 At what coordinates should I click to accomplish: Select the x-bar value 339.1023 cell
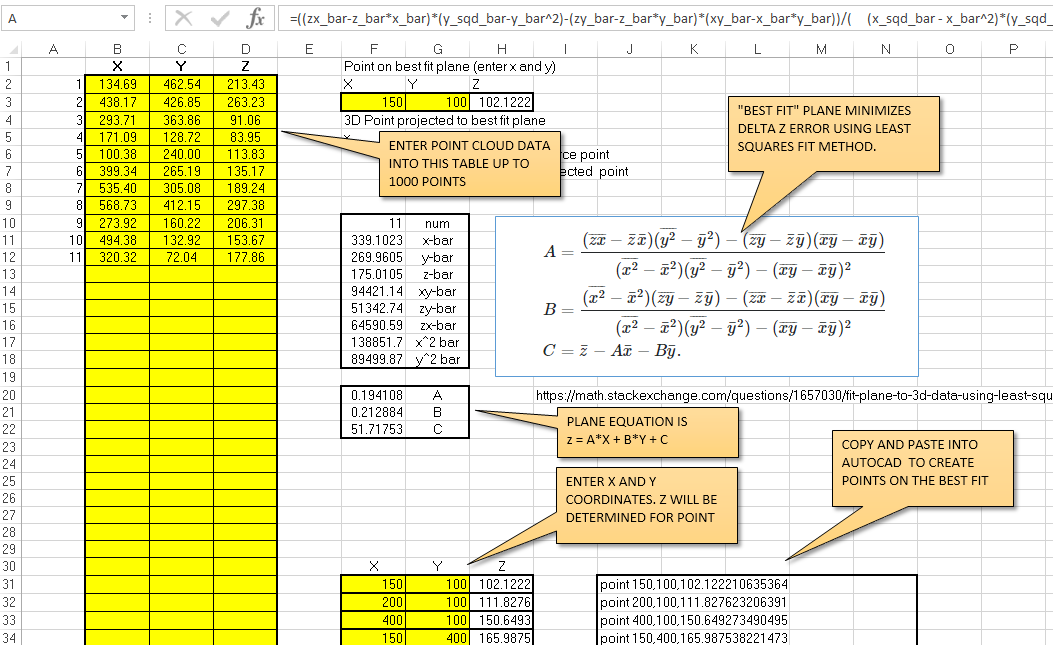(373, 241)
